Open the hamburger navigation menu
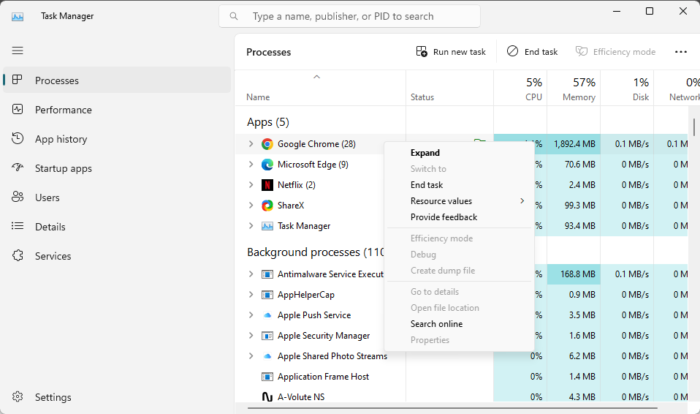 coord(17,50)
